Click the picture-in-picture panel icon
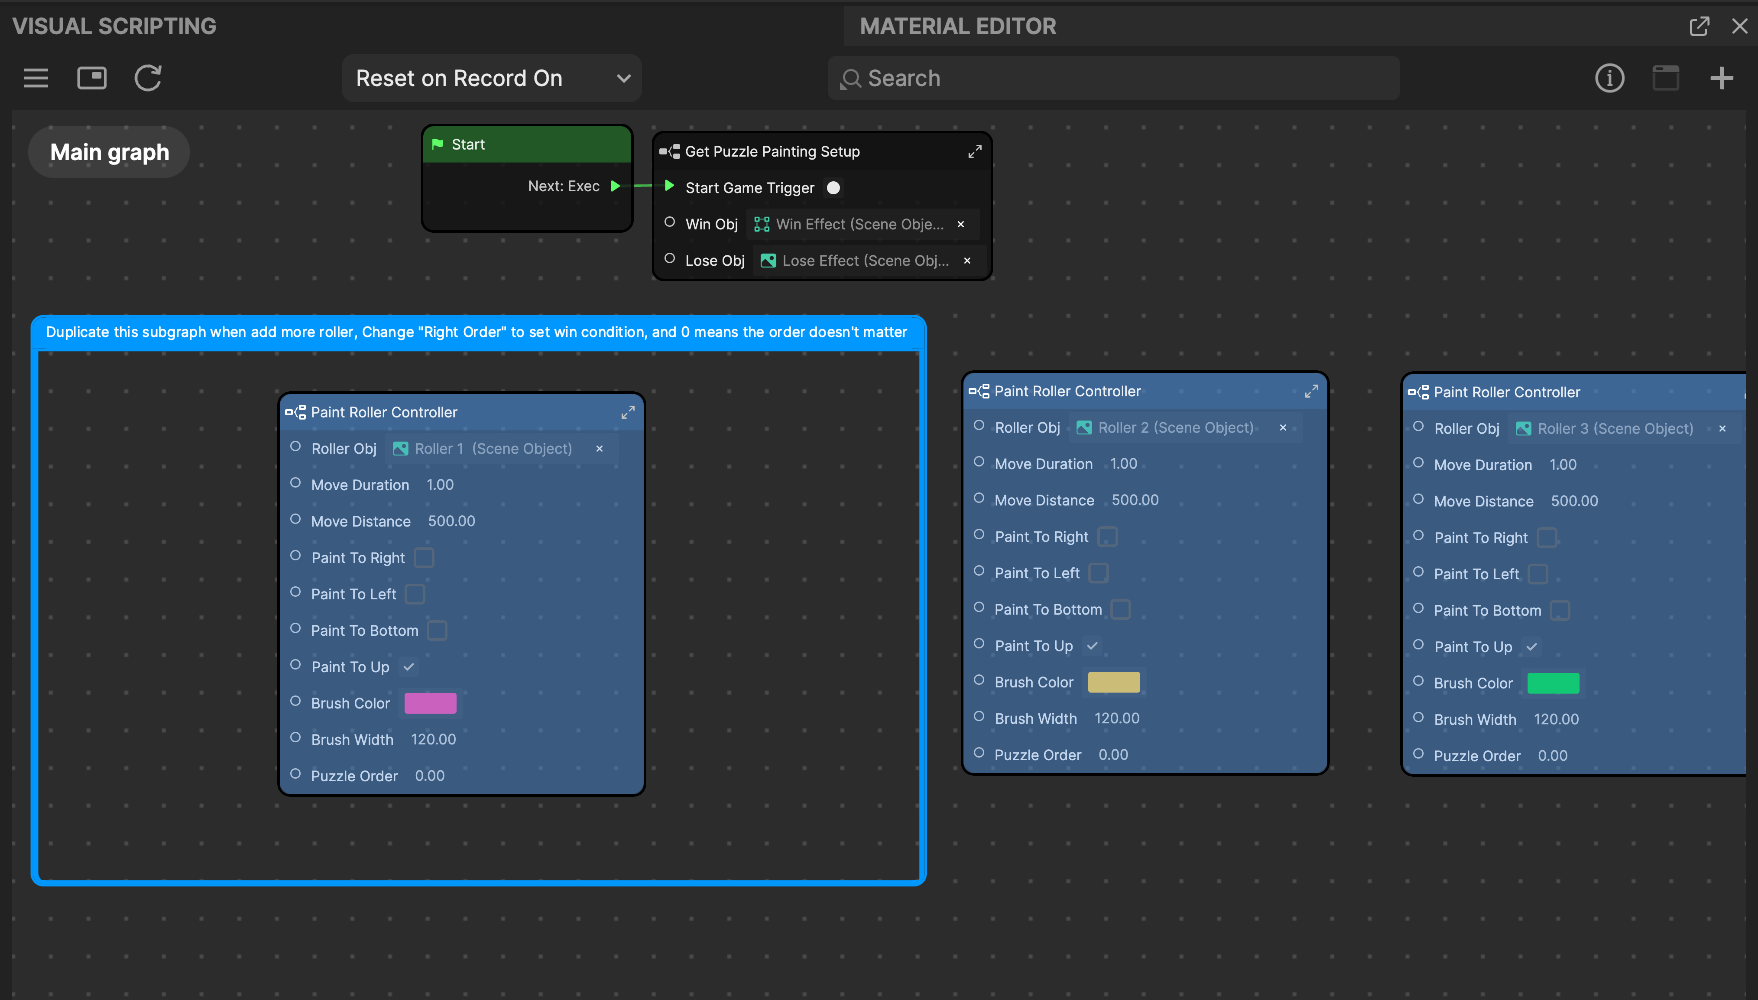The image size is (1758, 1000). pos(92,78)
